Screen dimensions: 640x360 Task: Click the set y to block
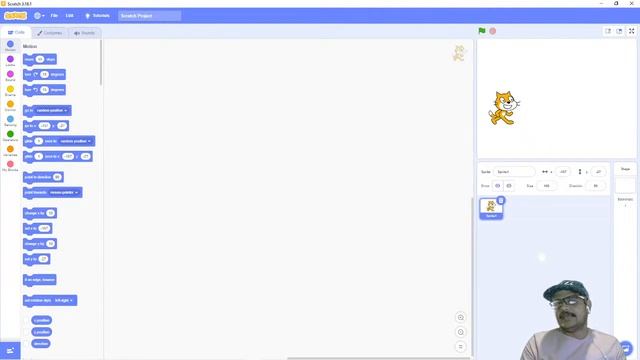click(36, 259)
